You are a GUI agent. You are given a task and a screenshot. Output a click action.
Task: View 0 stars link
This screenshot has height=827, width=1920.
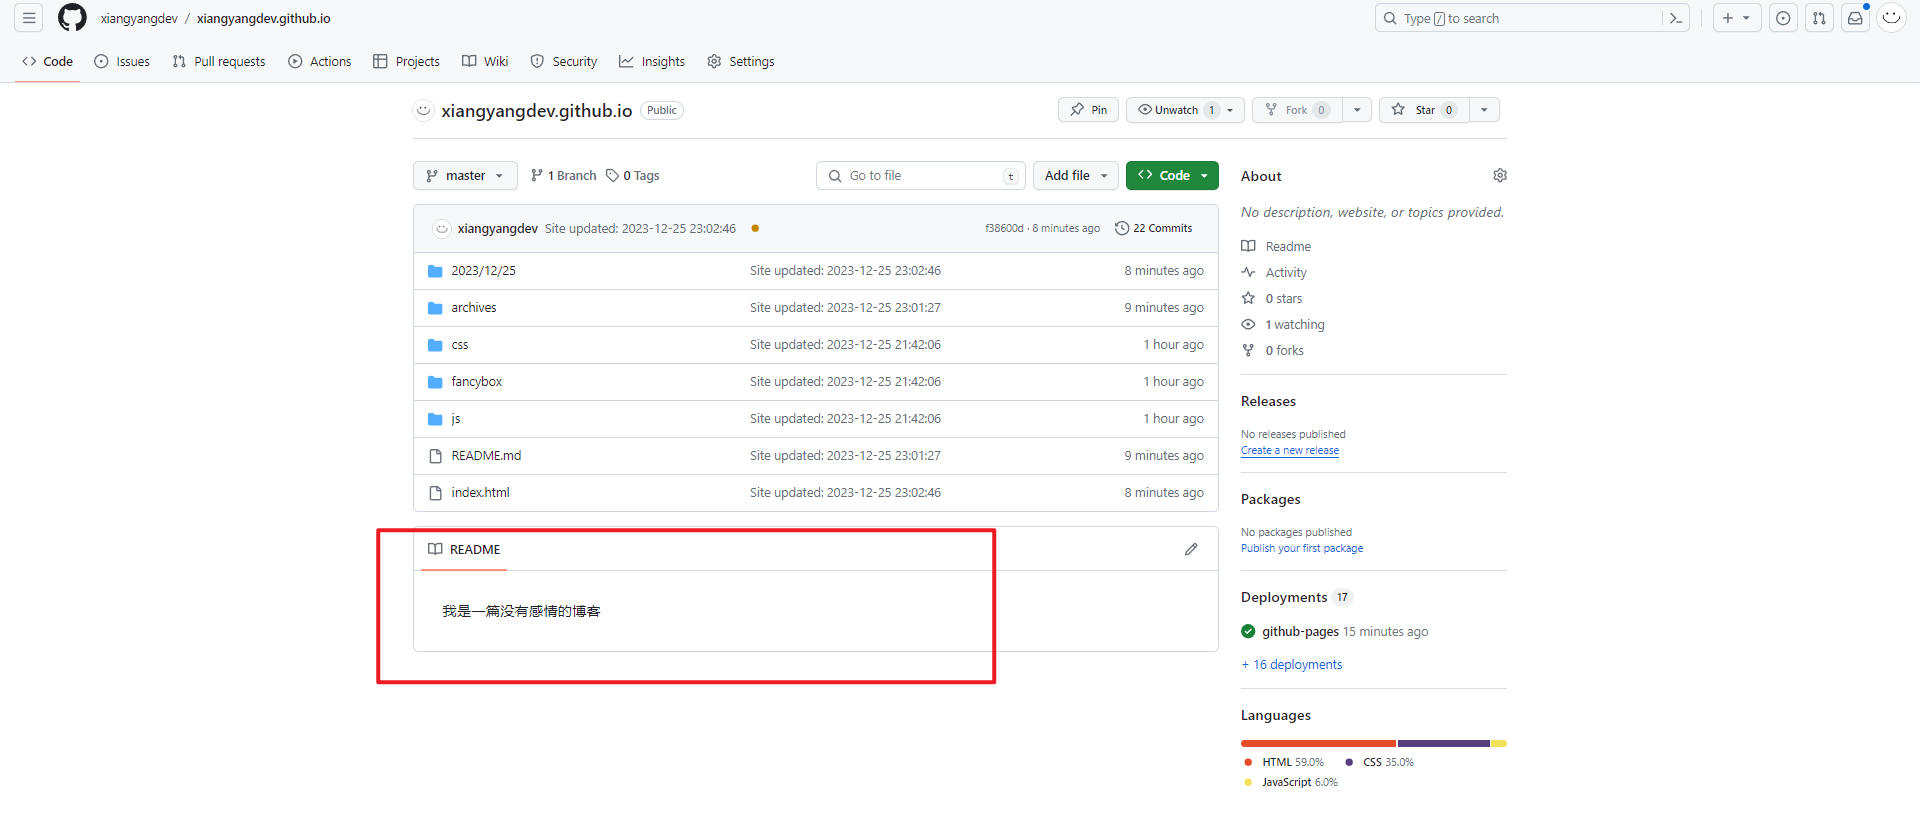point(1272,298)
